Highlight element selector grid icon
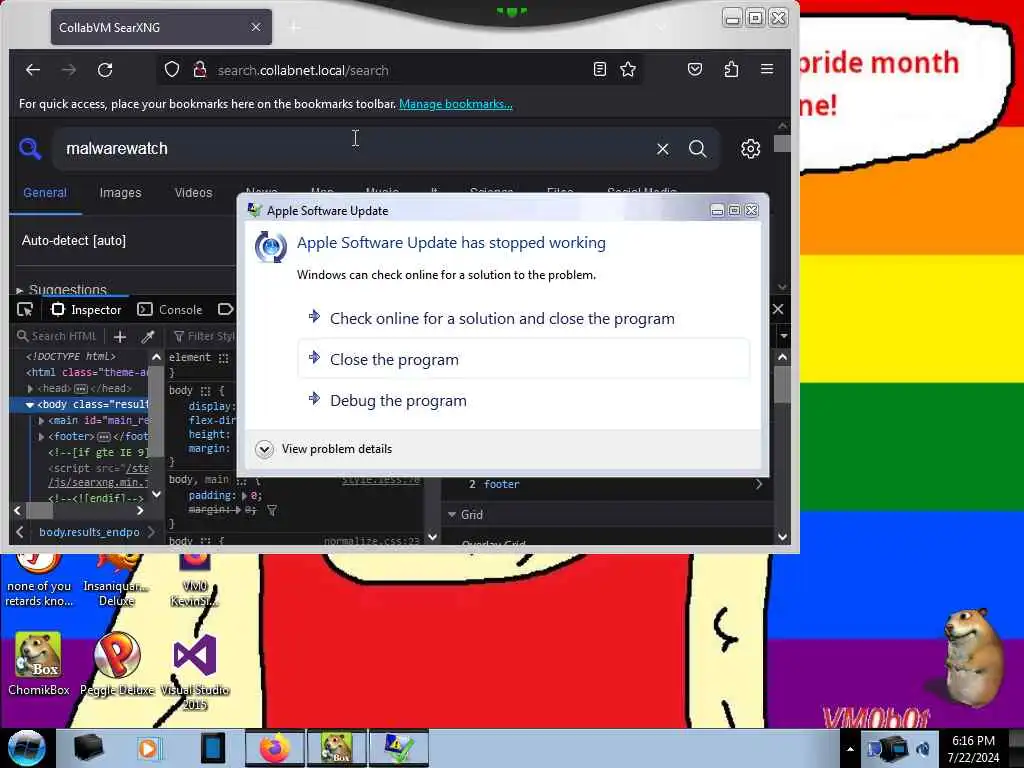1024x768 pixels. 223,358
